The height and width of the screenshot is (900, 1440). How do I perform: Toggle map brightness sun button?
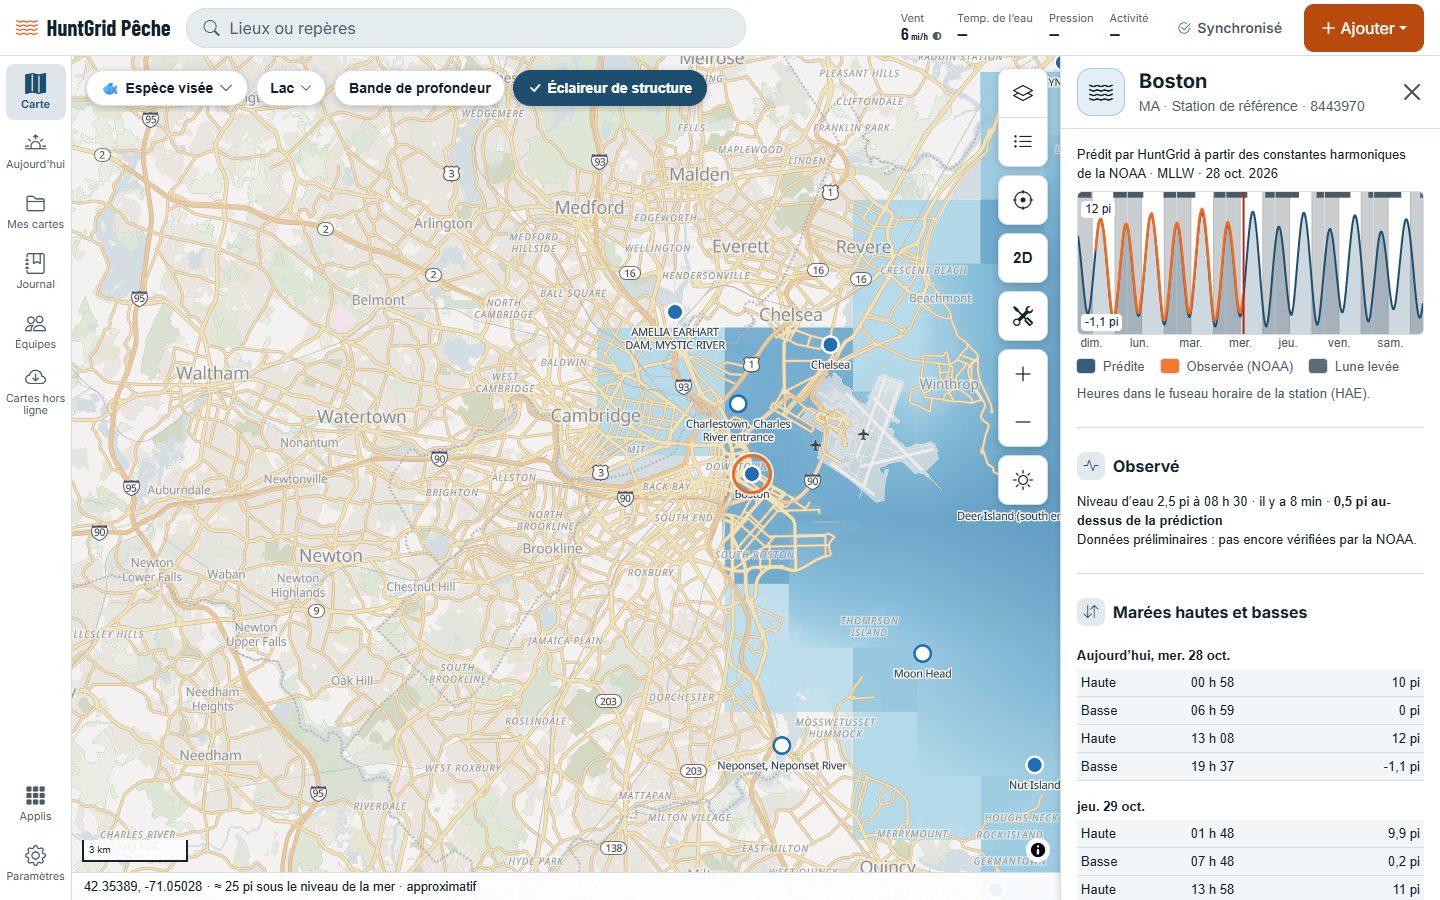1022,480
